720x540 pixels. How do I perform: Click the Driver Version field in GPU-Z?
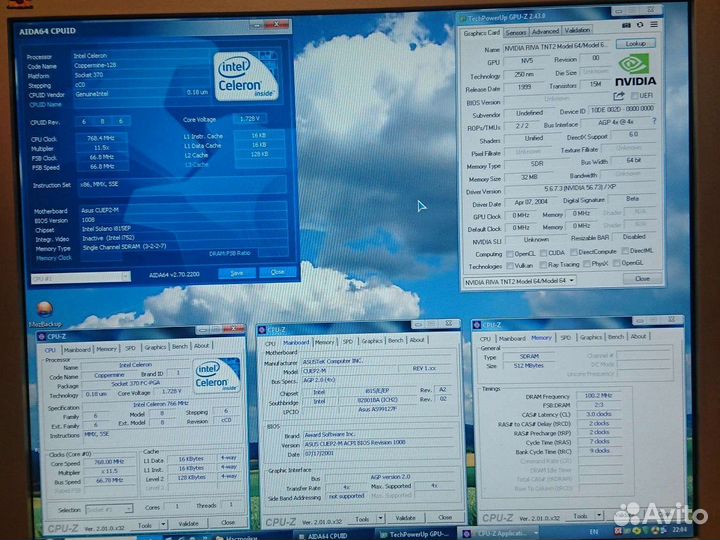[580, 188]
